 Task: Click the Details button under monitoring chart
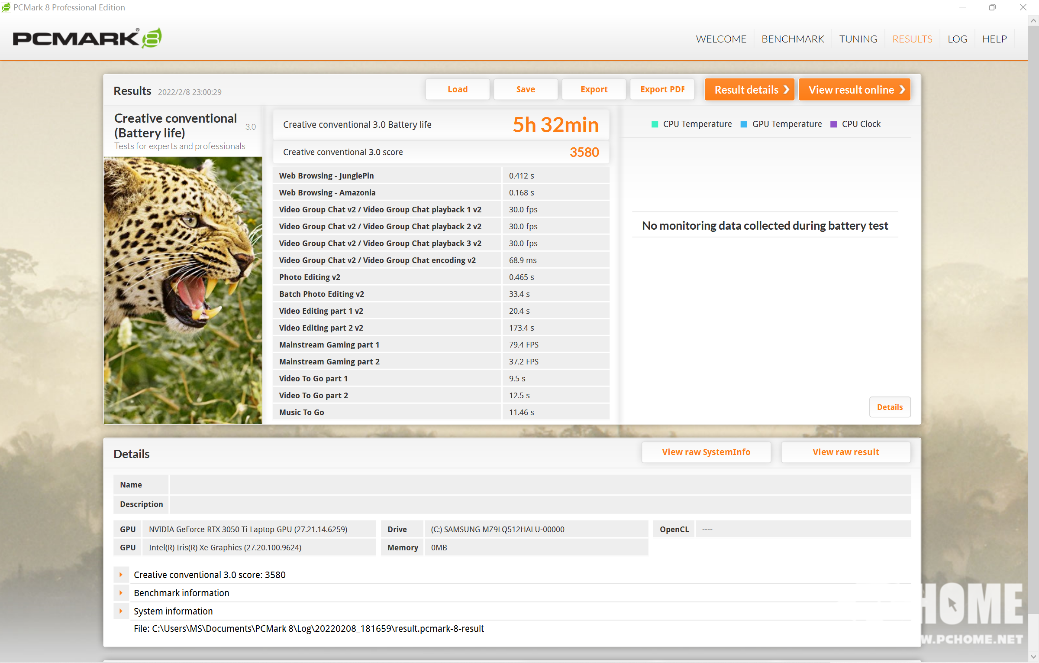point(890,407)
